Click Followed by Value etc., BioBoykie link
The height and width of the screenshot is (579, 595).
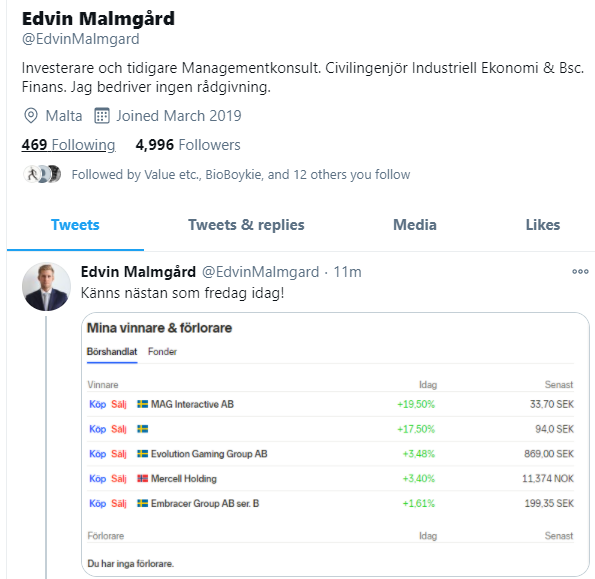pyautogui.click(x=241, y=175)
